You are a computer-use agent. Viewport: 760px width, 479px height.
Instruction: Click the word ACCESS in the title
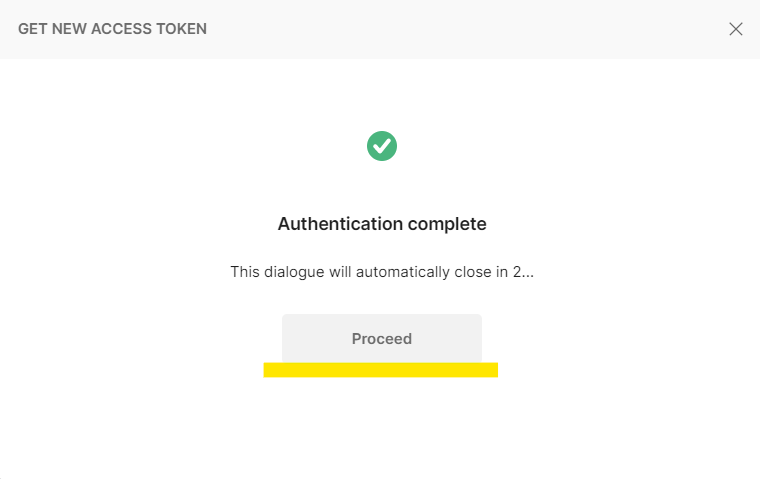[121, 29]
